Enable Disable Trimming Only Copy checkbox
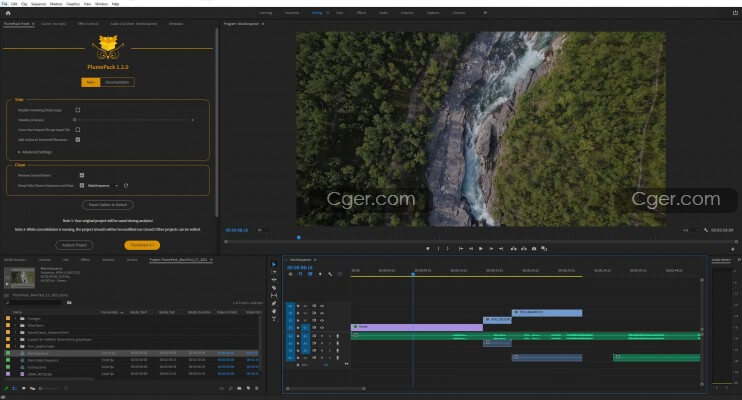The width and height of the screenshot is (742, 400). [78, 110]
